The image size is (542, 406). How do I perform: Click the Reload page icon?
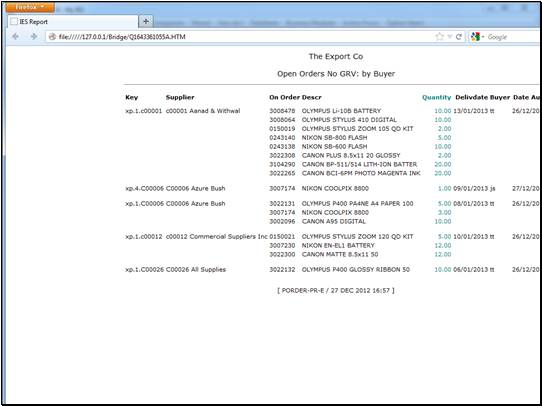point(459,37)
